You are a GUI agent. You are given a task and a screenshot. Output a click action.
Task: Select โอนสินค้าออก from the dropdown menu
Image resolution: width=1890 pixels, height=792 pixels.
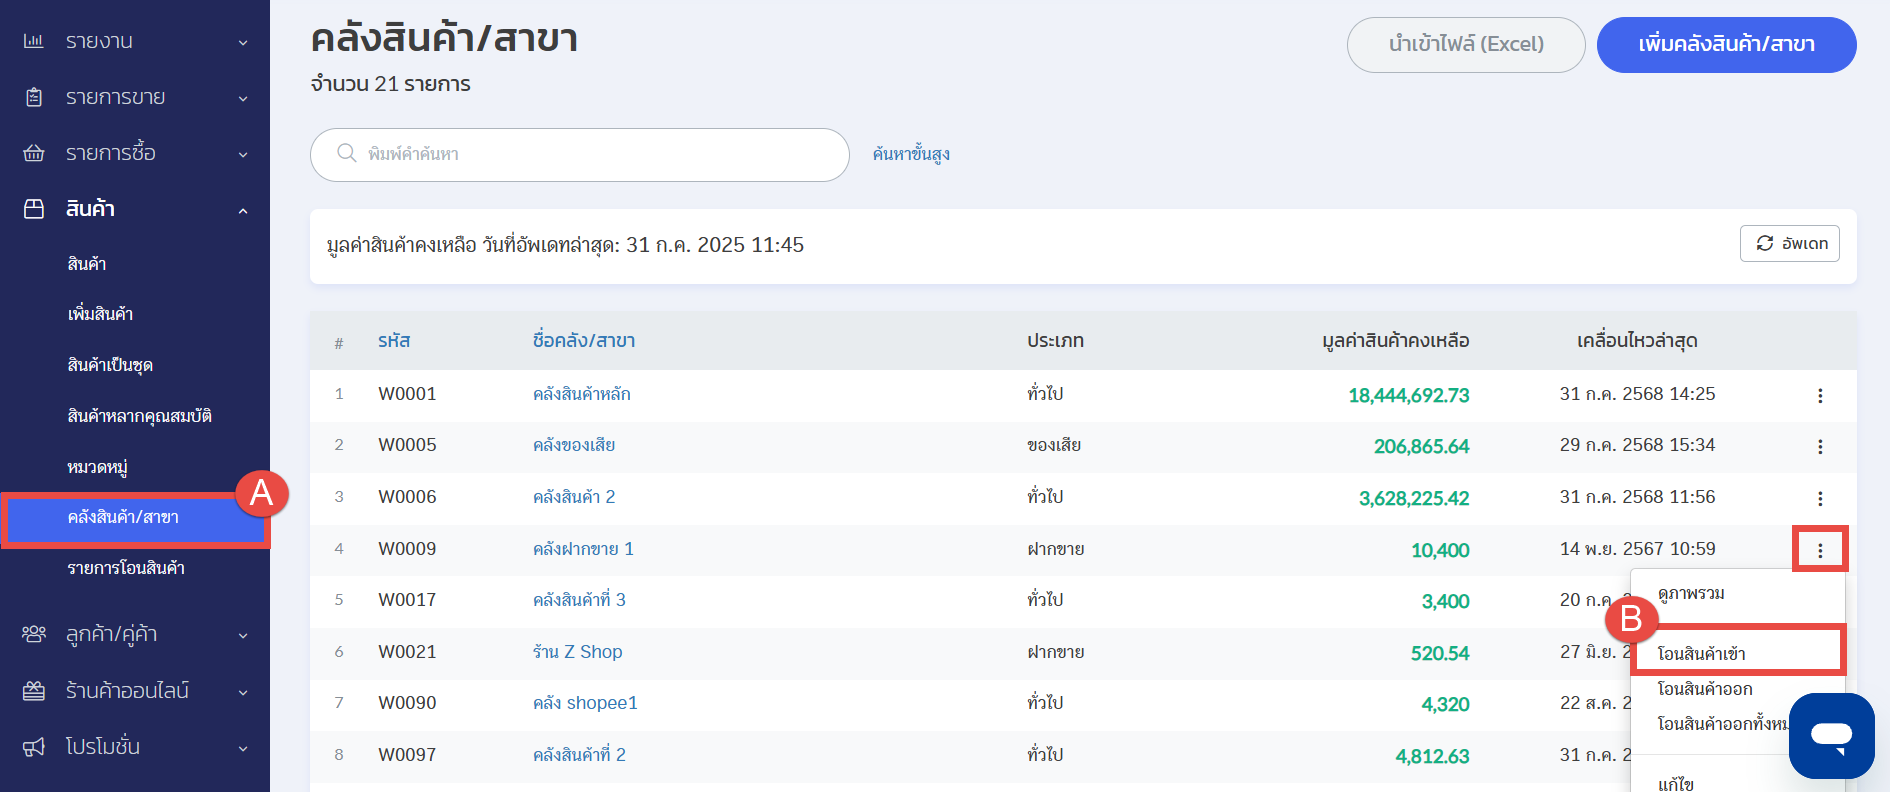(x=1704, y=689)
